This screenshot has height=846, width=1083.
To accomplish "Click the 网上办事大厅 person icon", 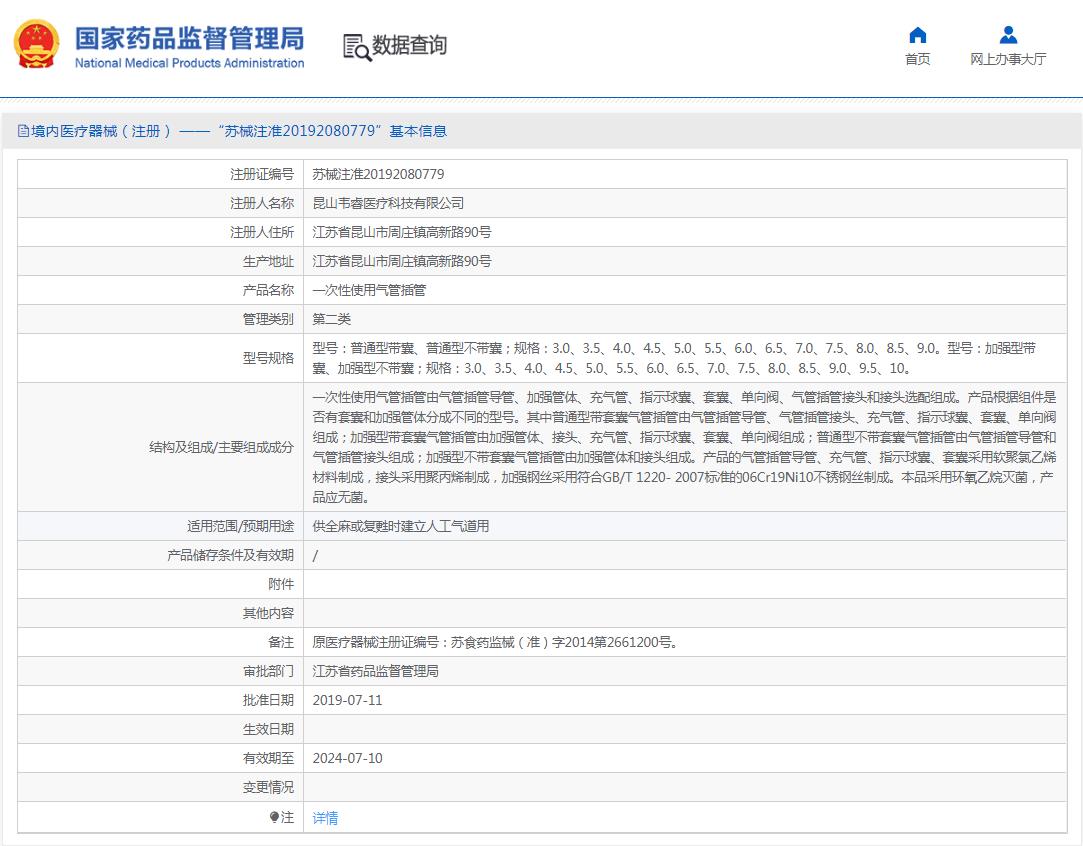I will tap(1008, 36).
